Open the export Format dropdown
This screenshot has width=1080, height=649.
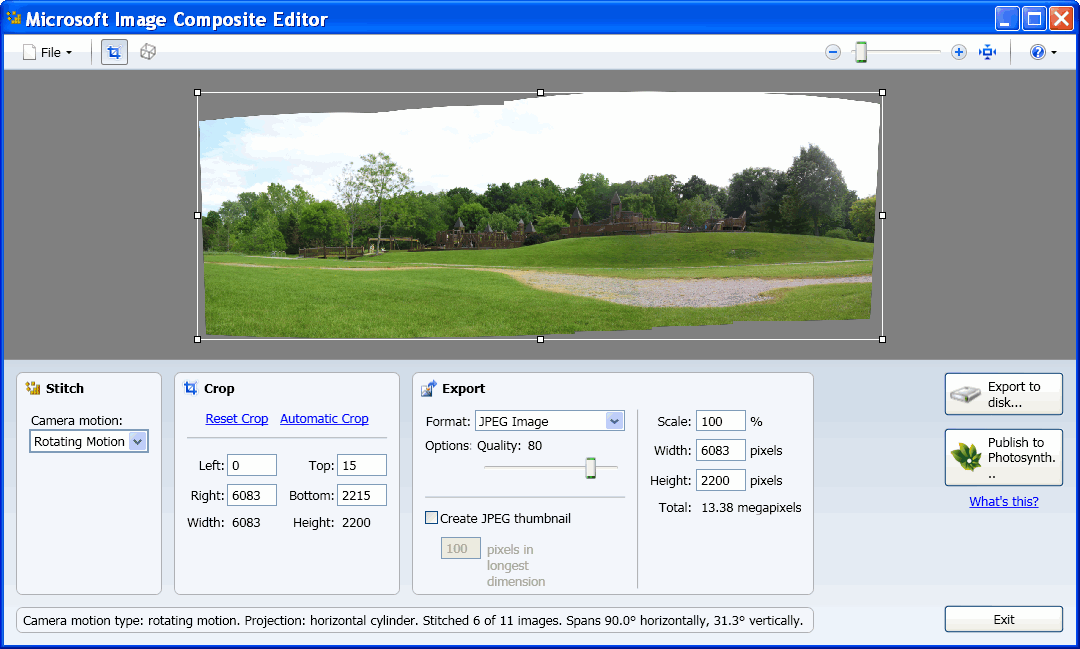[550, 421]
